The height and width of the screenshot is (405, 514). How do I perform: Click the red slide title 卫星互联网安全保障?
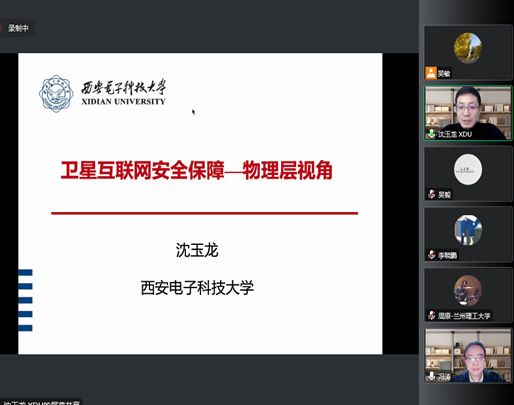click(x=143, y=170)
